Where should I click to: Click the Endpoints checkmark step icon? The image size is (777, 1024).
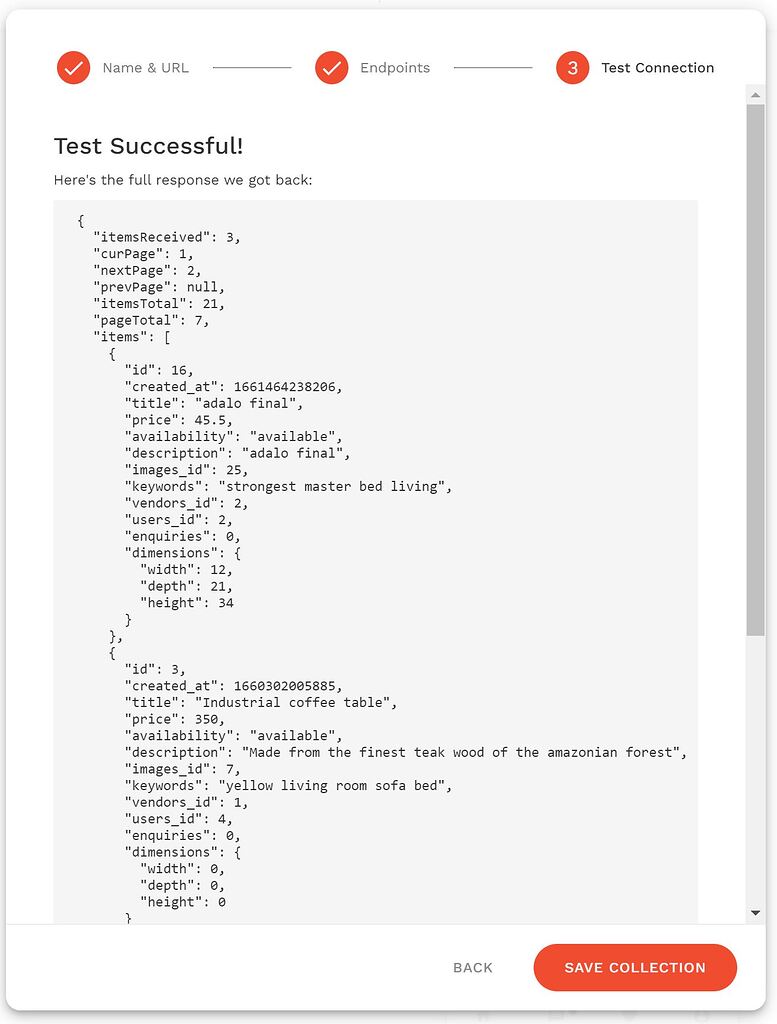(x=332, y=68)
